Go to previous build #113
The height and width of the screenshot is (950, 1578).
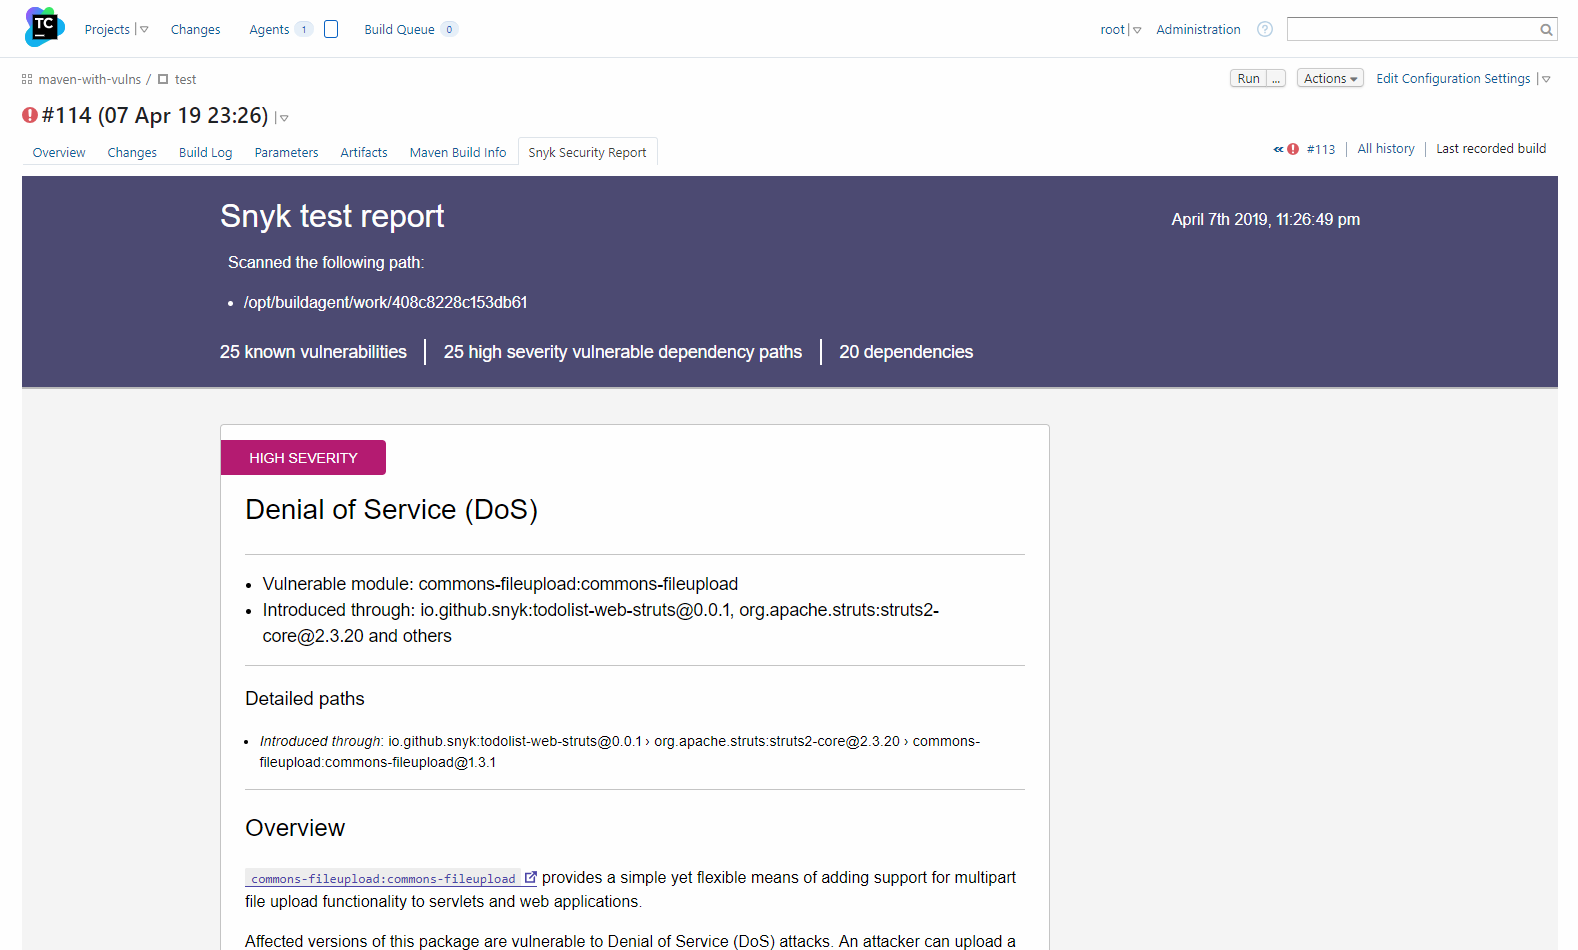(x=1320, y=149)
